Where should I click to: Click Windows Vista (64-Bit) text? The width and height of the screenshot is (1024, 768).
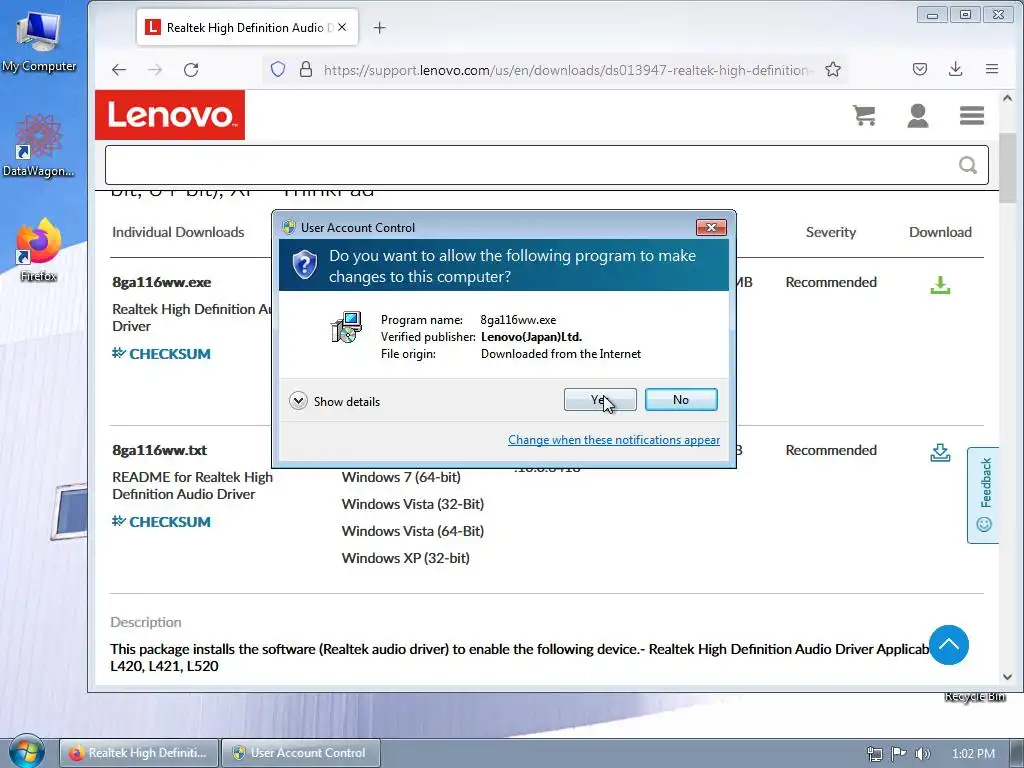coord(413,531)
